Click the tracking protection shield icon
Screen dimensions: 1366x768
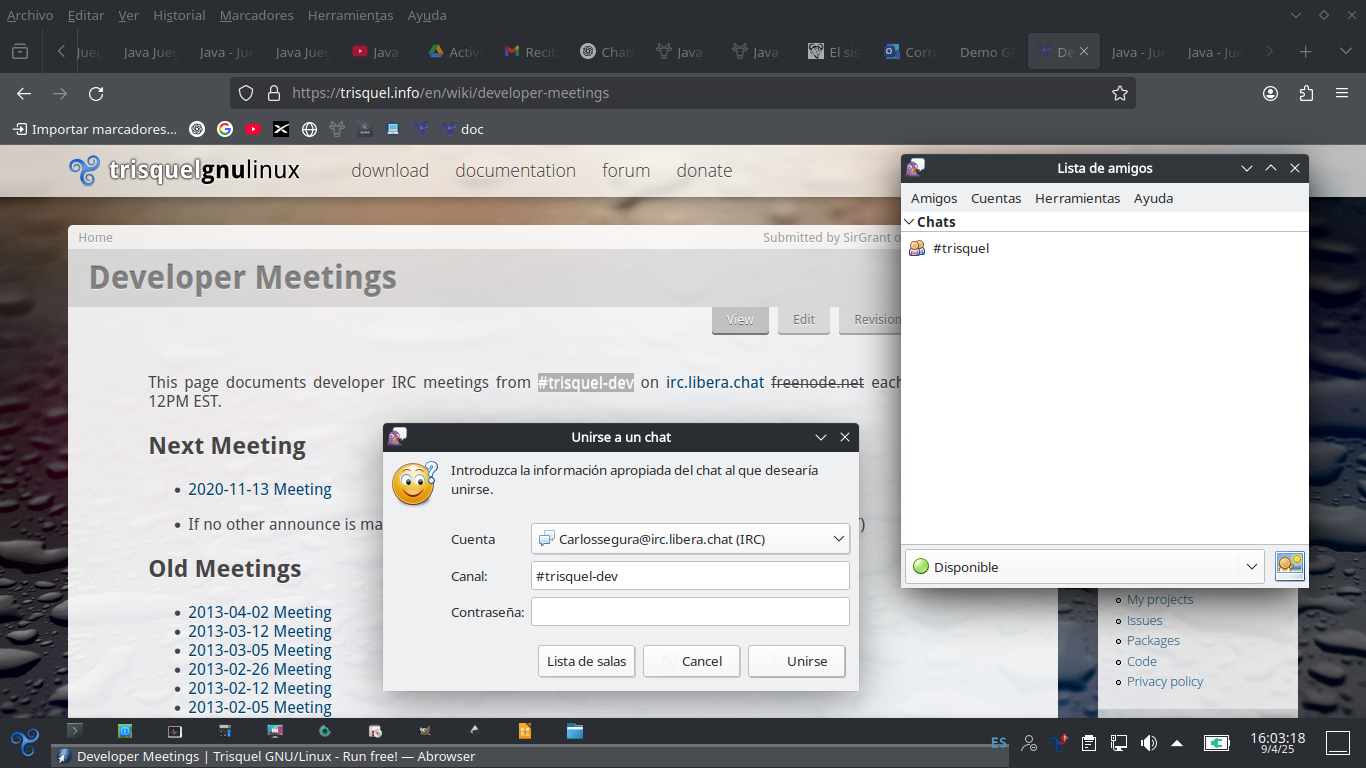(246, 93)
